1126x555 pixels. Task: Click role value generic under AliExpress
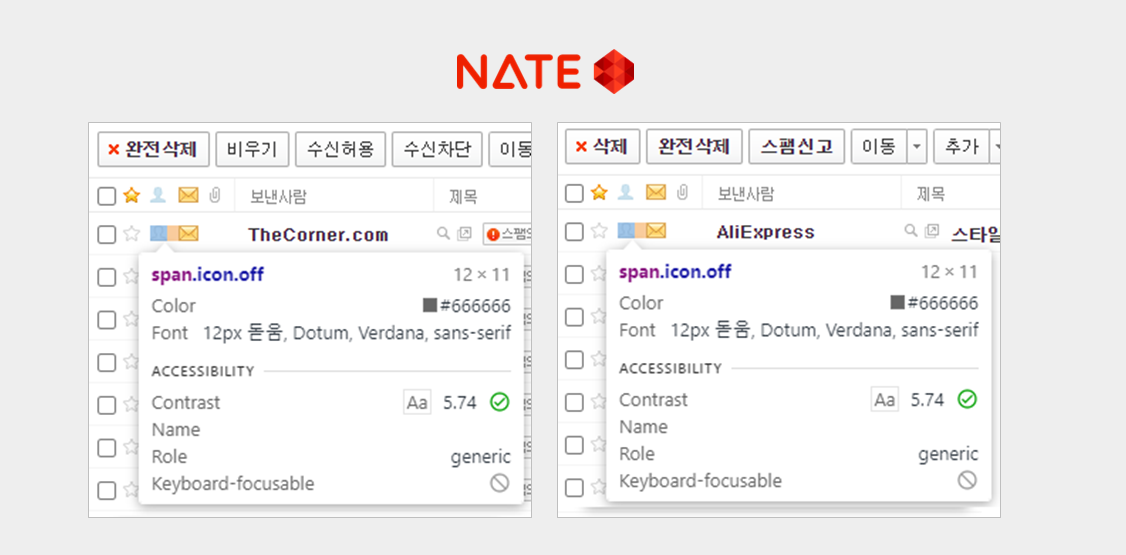(949, 454)
